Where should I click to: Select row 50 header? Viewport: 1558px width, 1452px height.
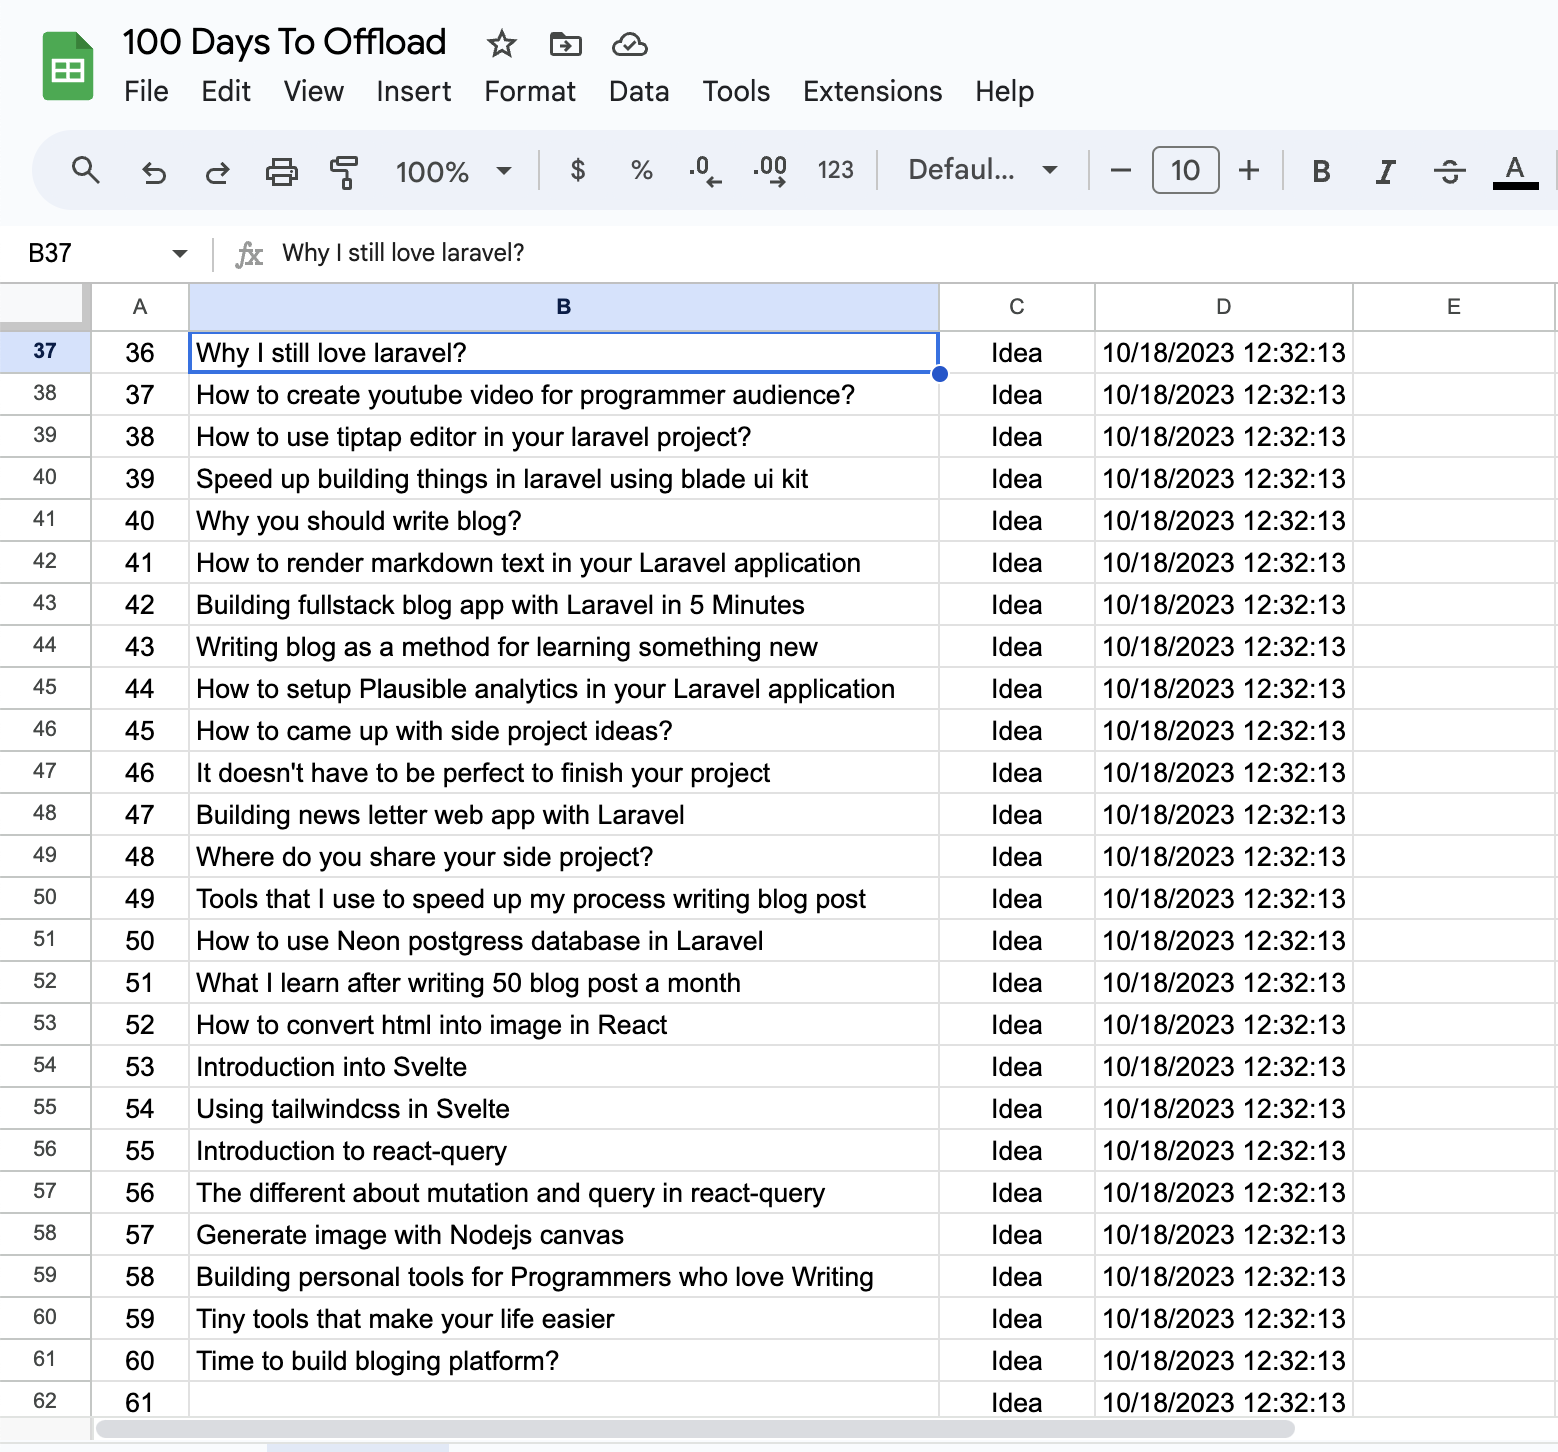tap(45, 897)
